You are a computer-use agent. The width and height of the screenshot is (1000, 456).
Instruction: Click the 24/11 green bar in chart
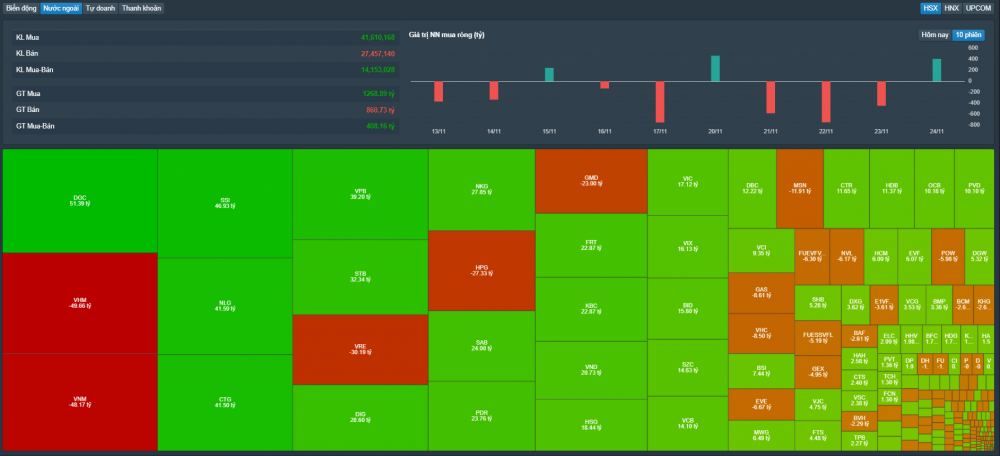point(937,70)
